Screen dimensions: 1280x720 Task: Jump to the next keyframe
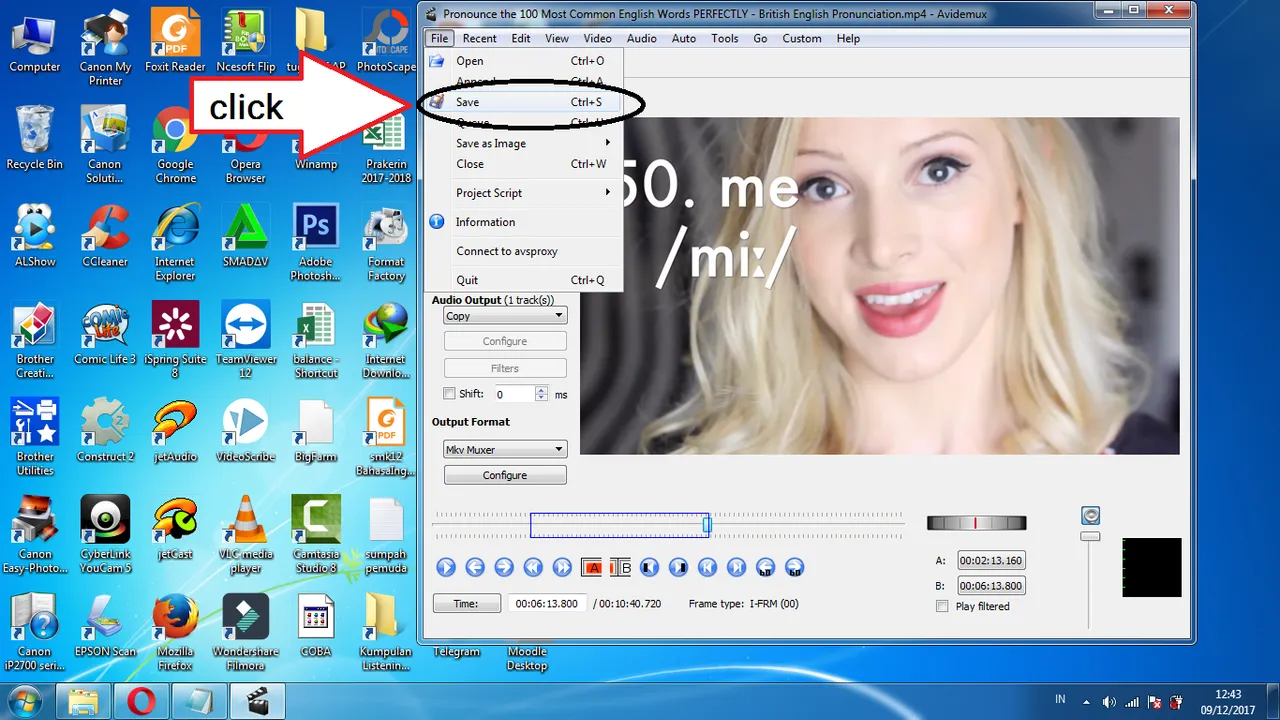click(562, 568)
